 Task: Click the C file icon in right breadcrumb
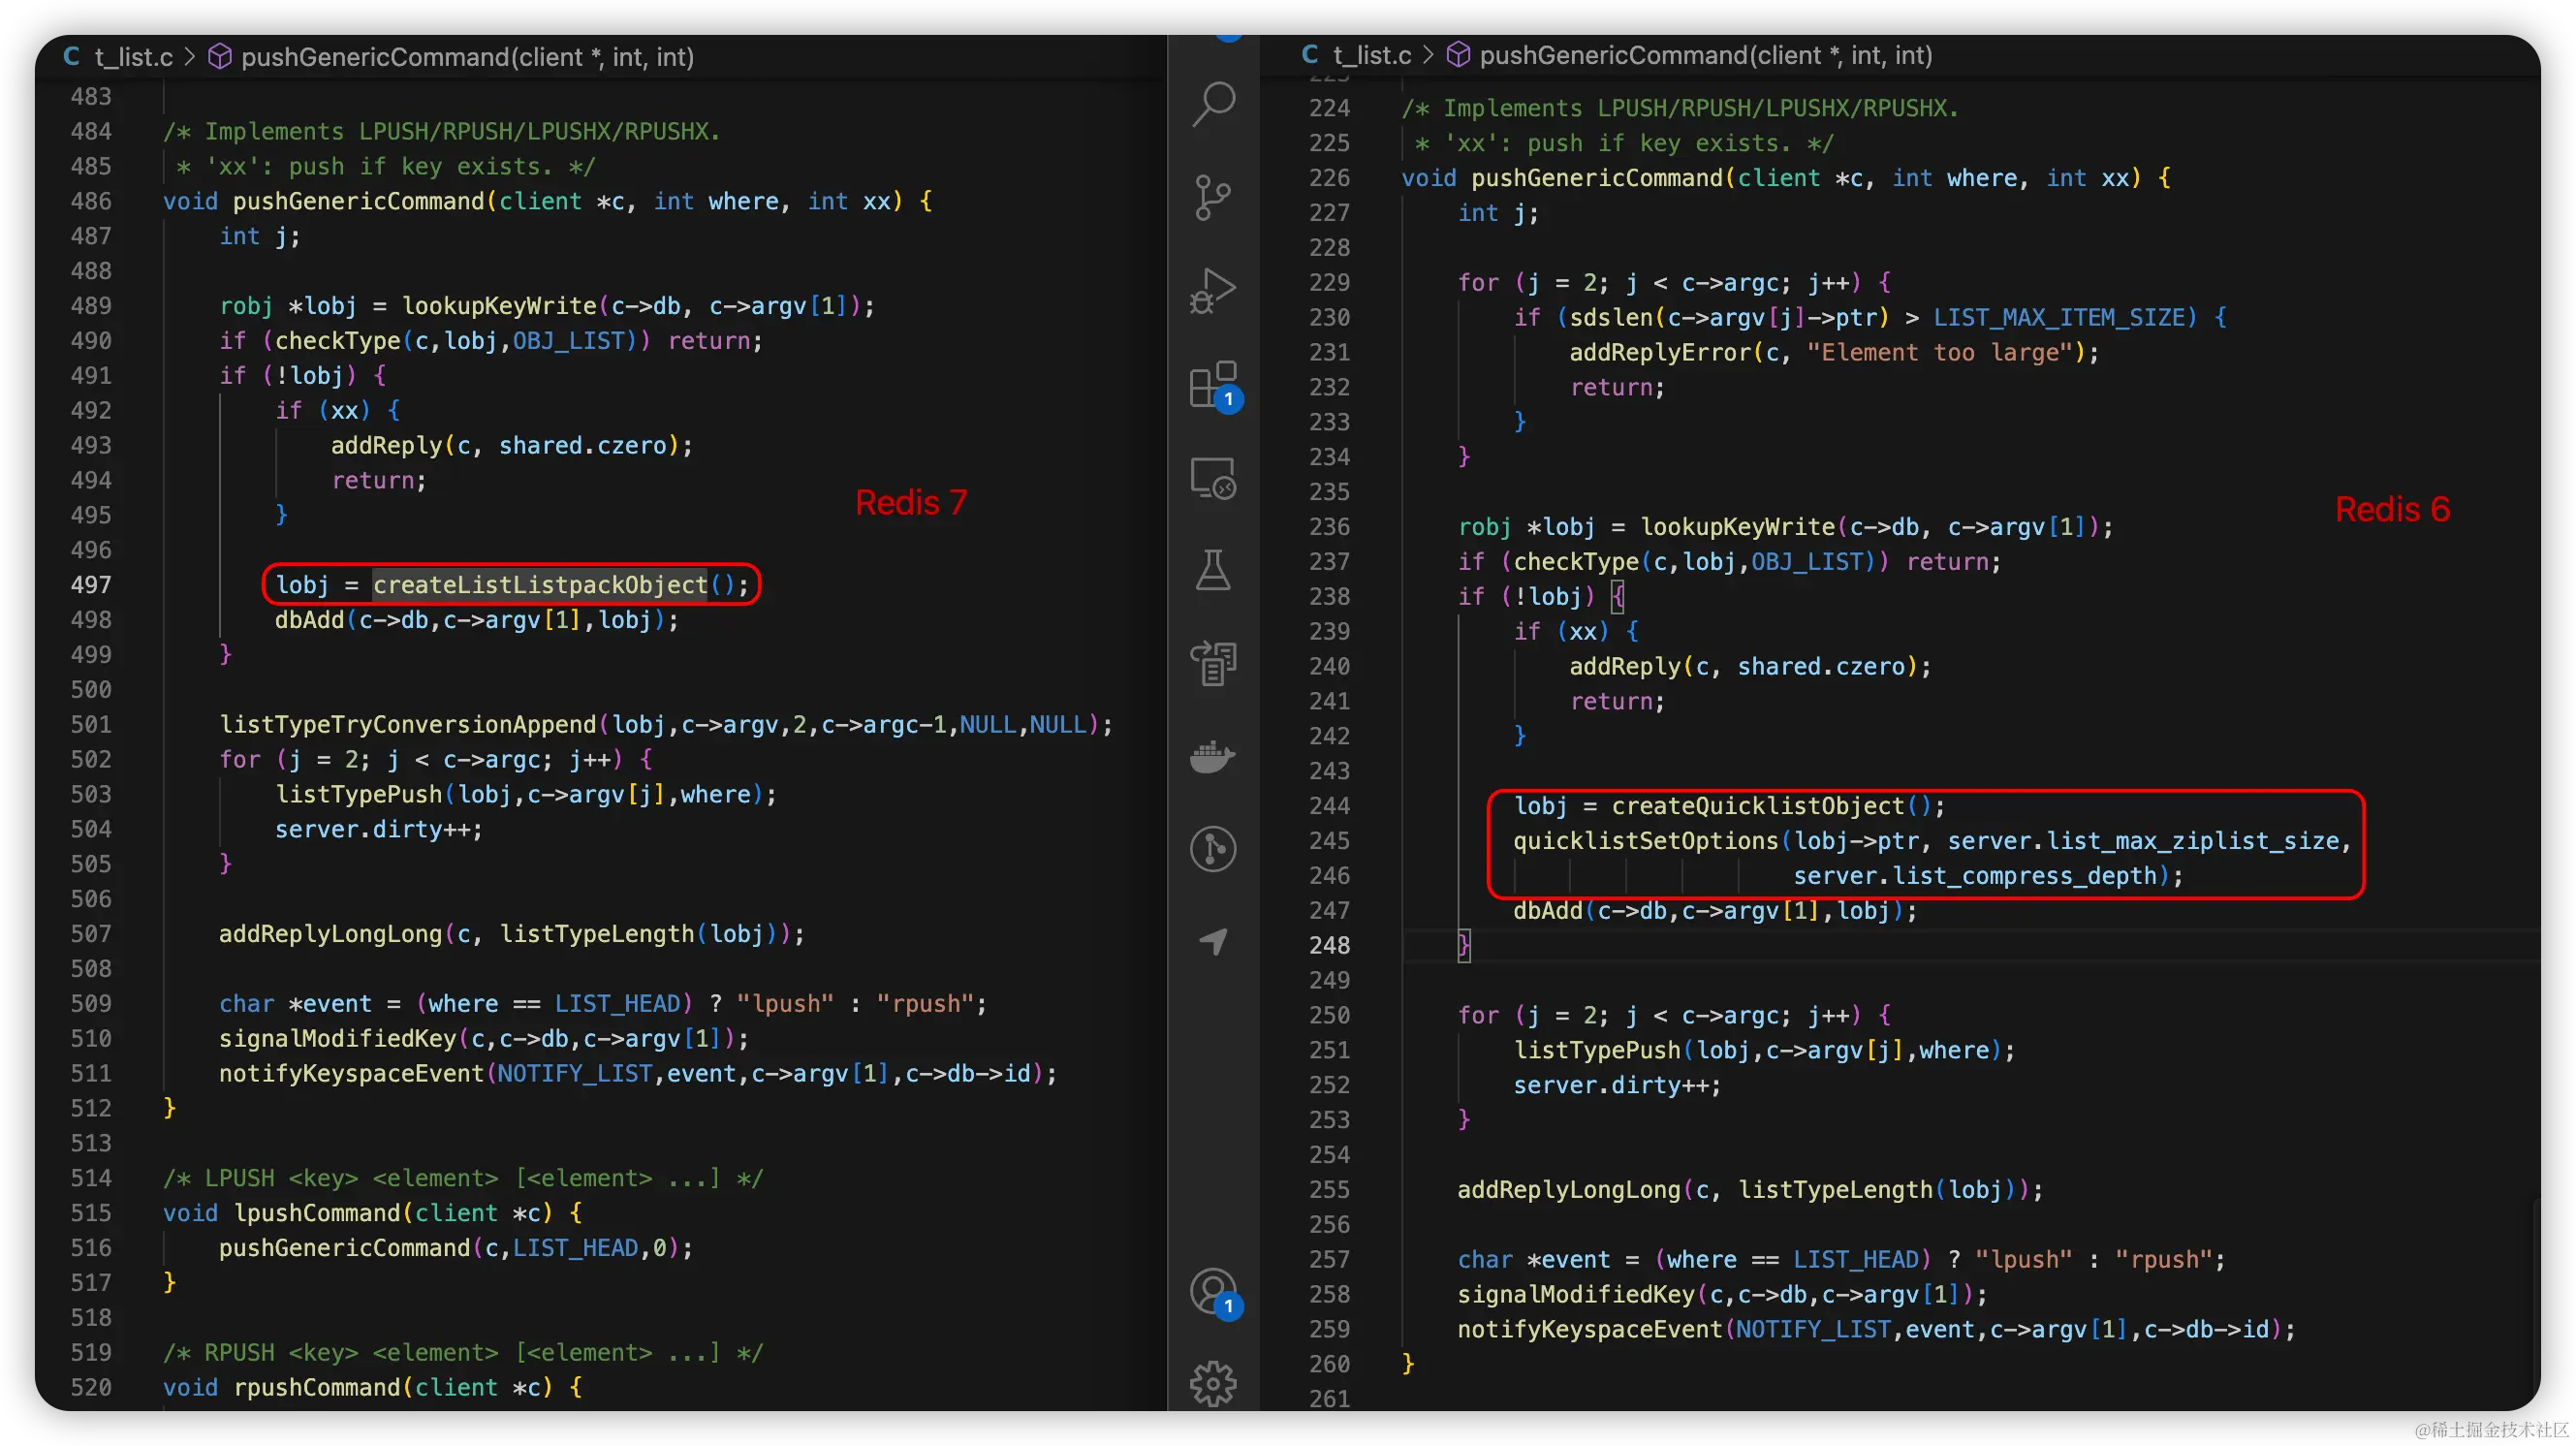pos(1310,55)
